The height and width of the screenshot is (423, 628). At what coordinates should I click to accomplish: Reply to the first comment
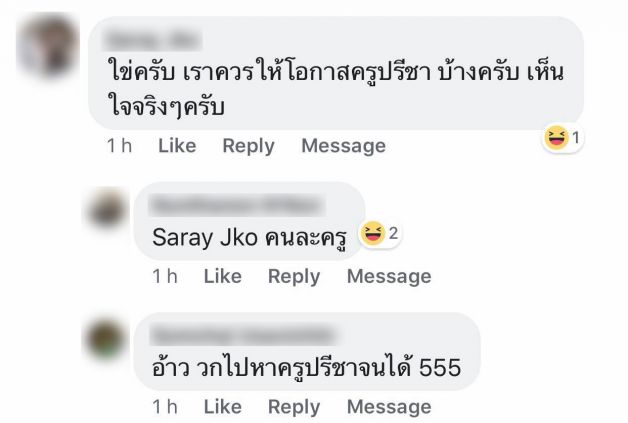(248, 146)
